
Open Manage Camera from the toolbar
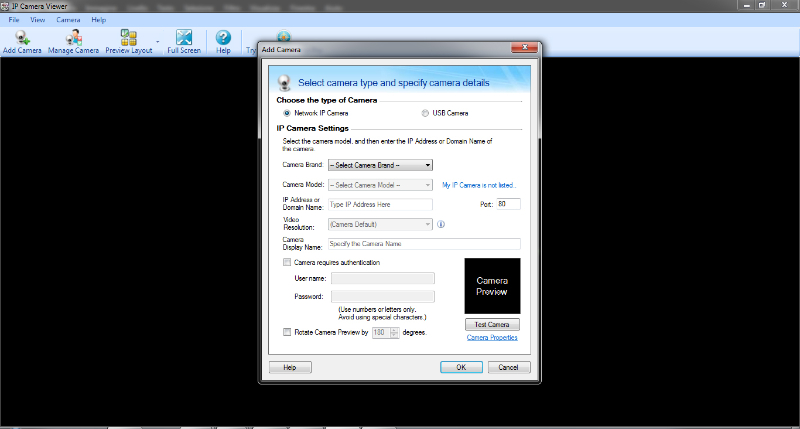[x=73, y=38]
